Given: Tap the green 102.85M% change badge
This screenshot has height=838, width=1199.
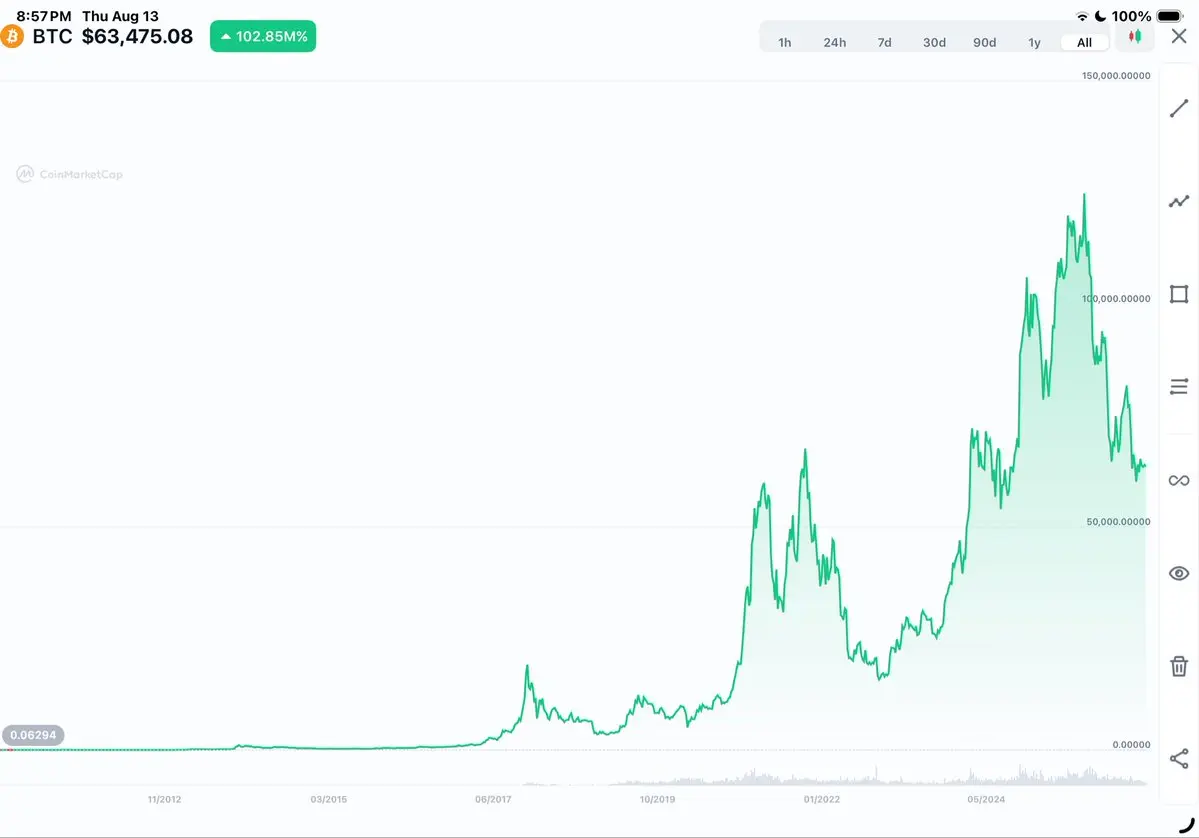Looking at the screenshot, I should (263, 36).
